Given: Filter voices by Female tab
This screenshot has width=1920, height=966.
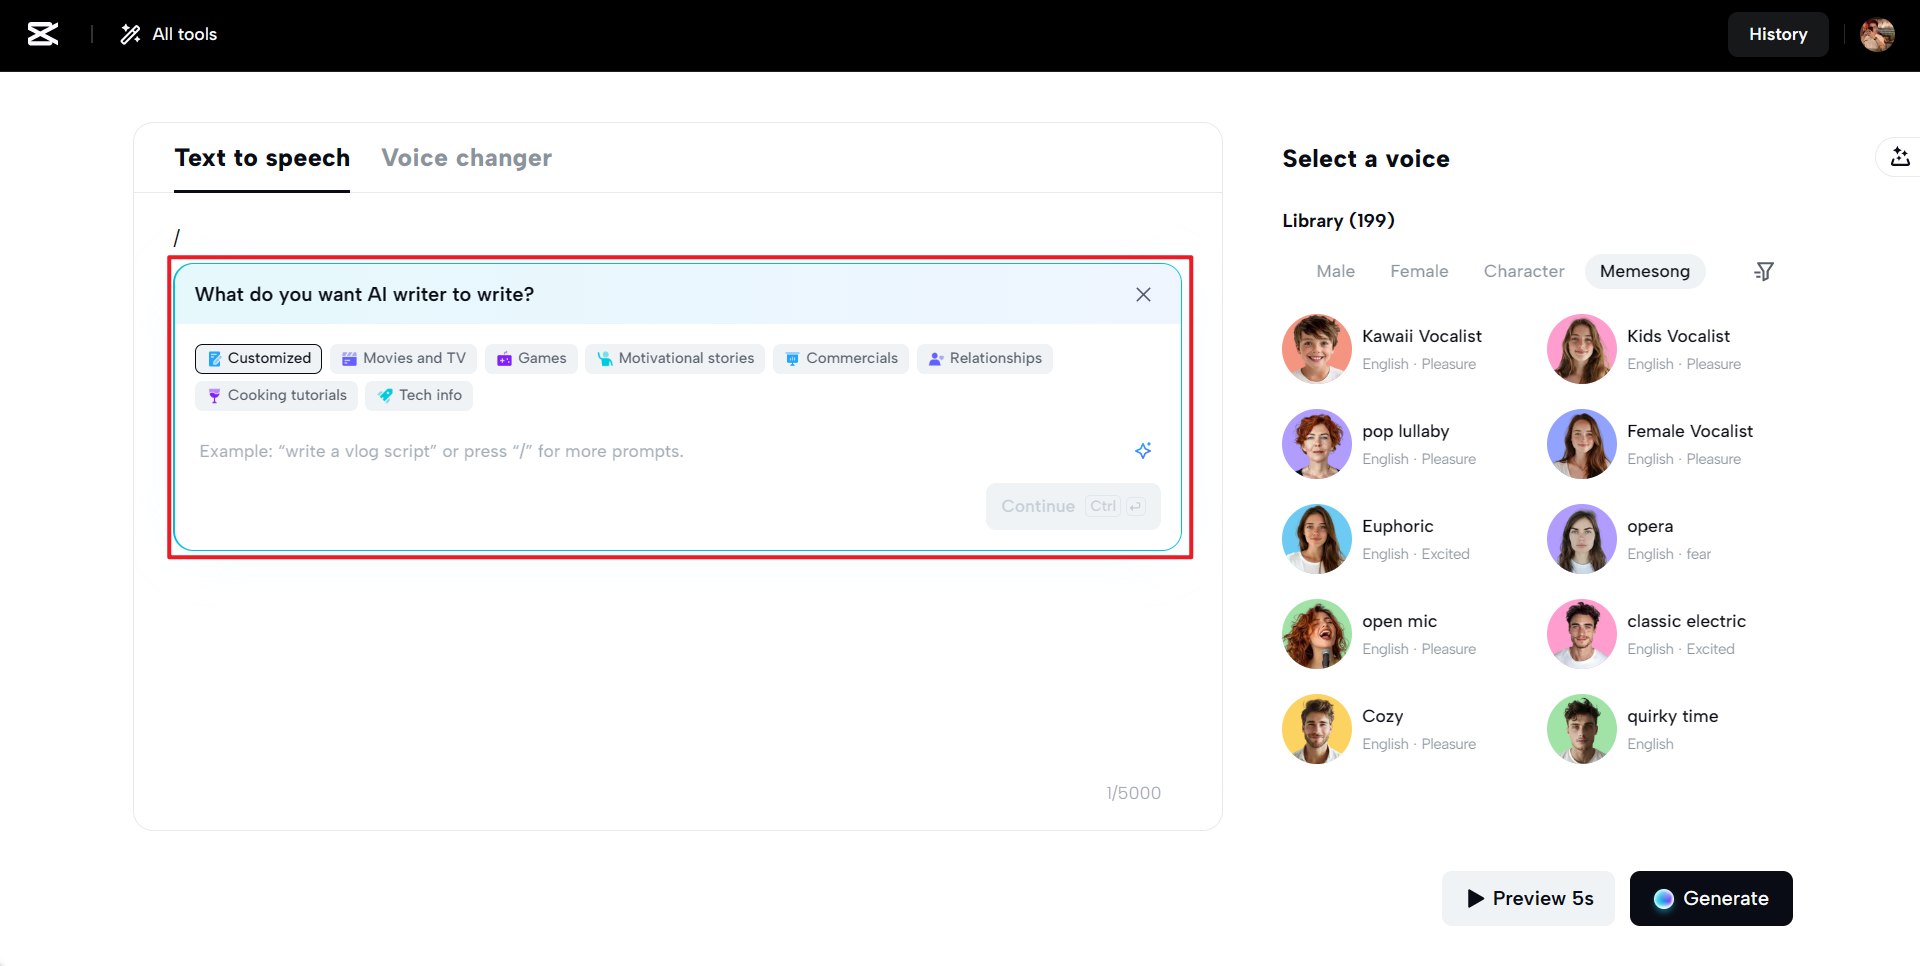Looking at the screenshot, I should pyautogui.click(x=1419, y=271).
